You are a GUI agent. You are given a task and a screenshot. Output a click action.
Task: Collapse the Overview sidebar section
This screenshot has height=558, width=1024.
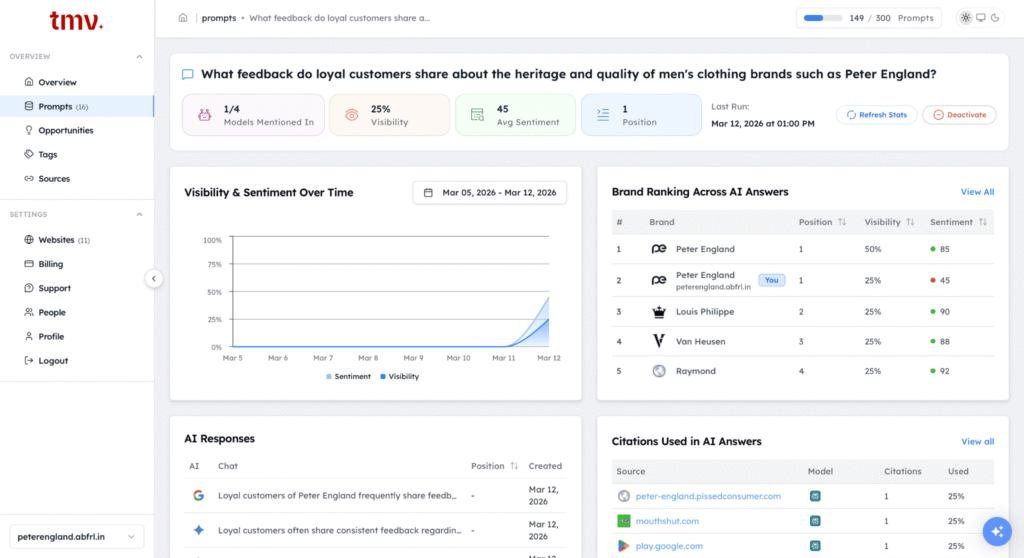point(139,57)
